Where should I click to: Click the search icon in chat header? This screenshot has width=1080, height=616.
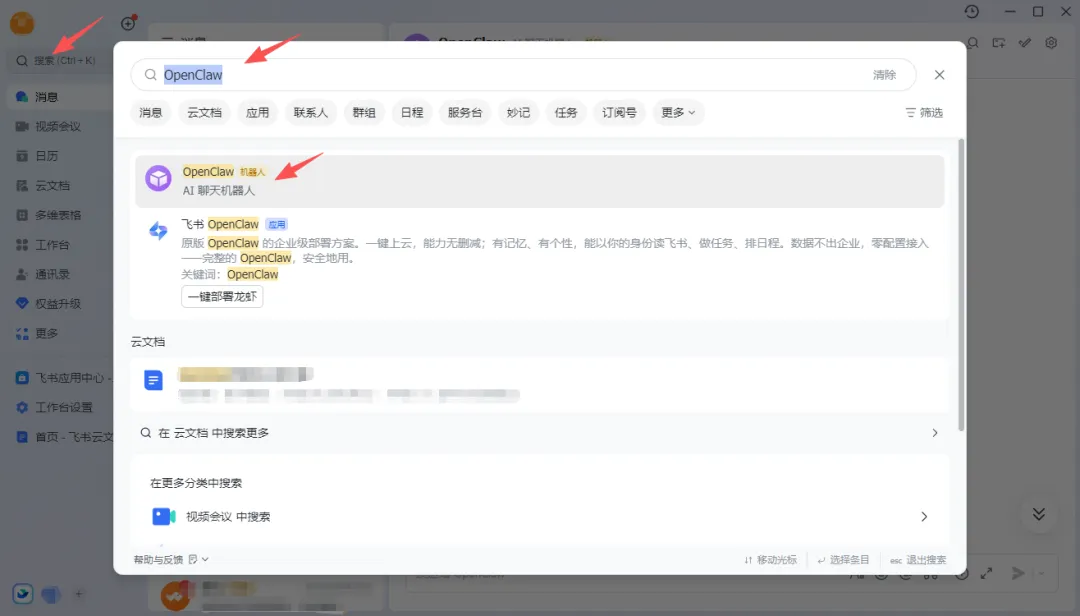[x=973, y=43]
